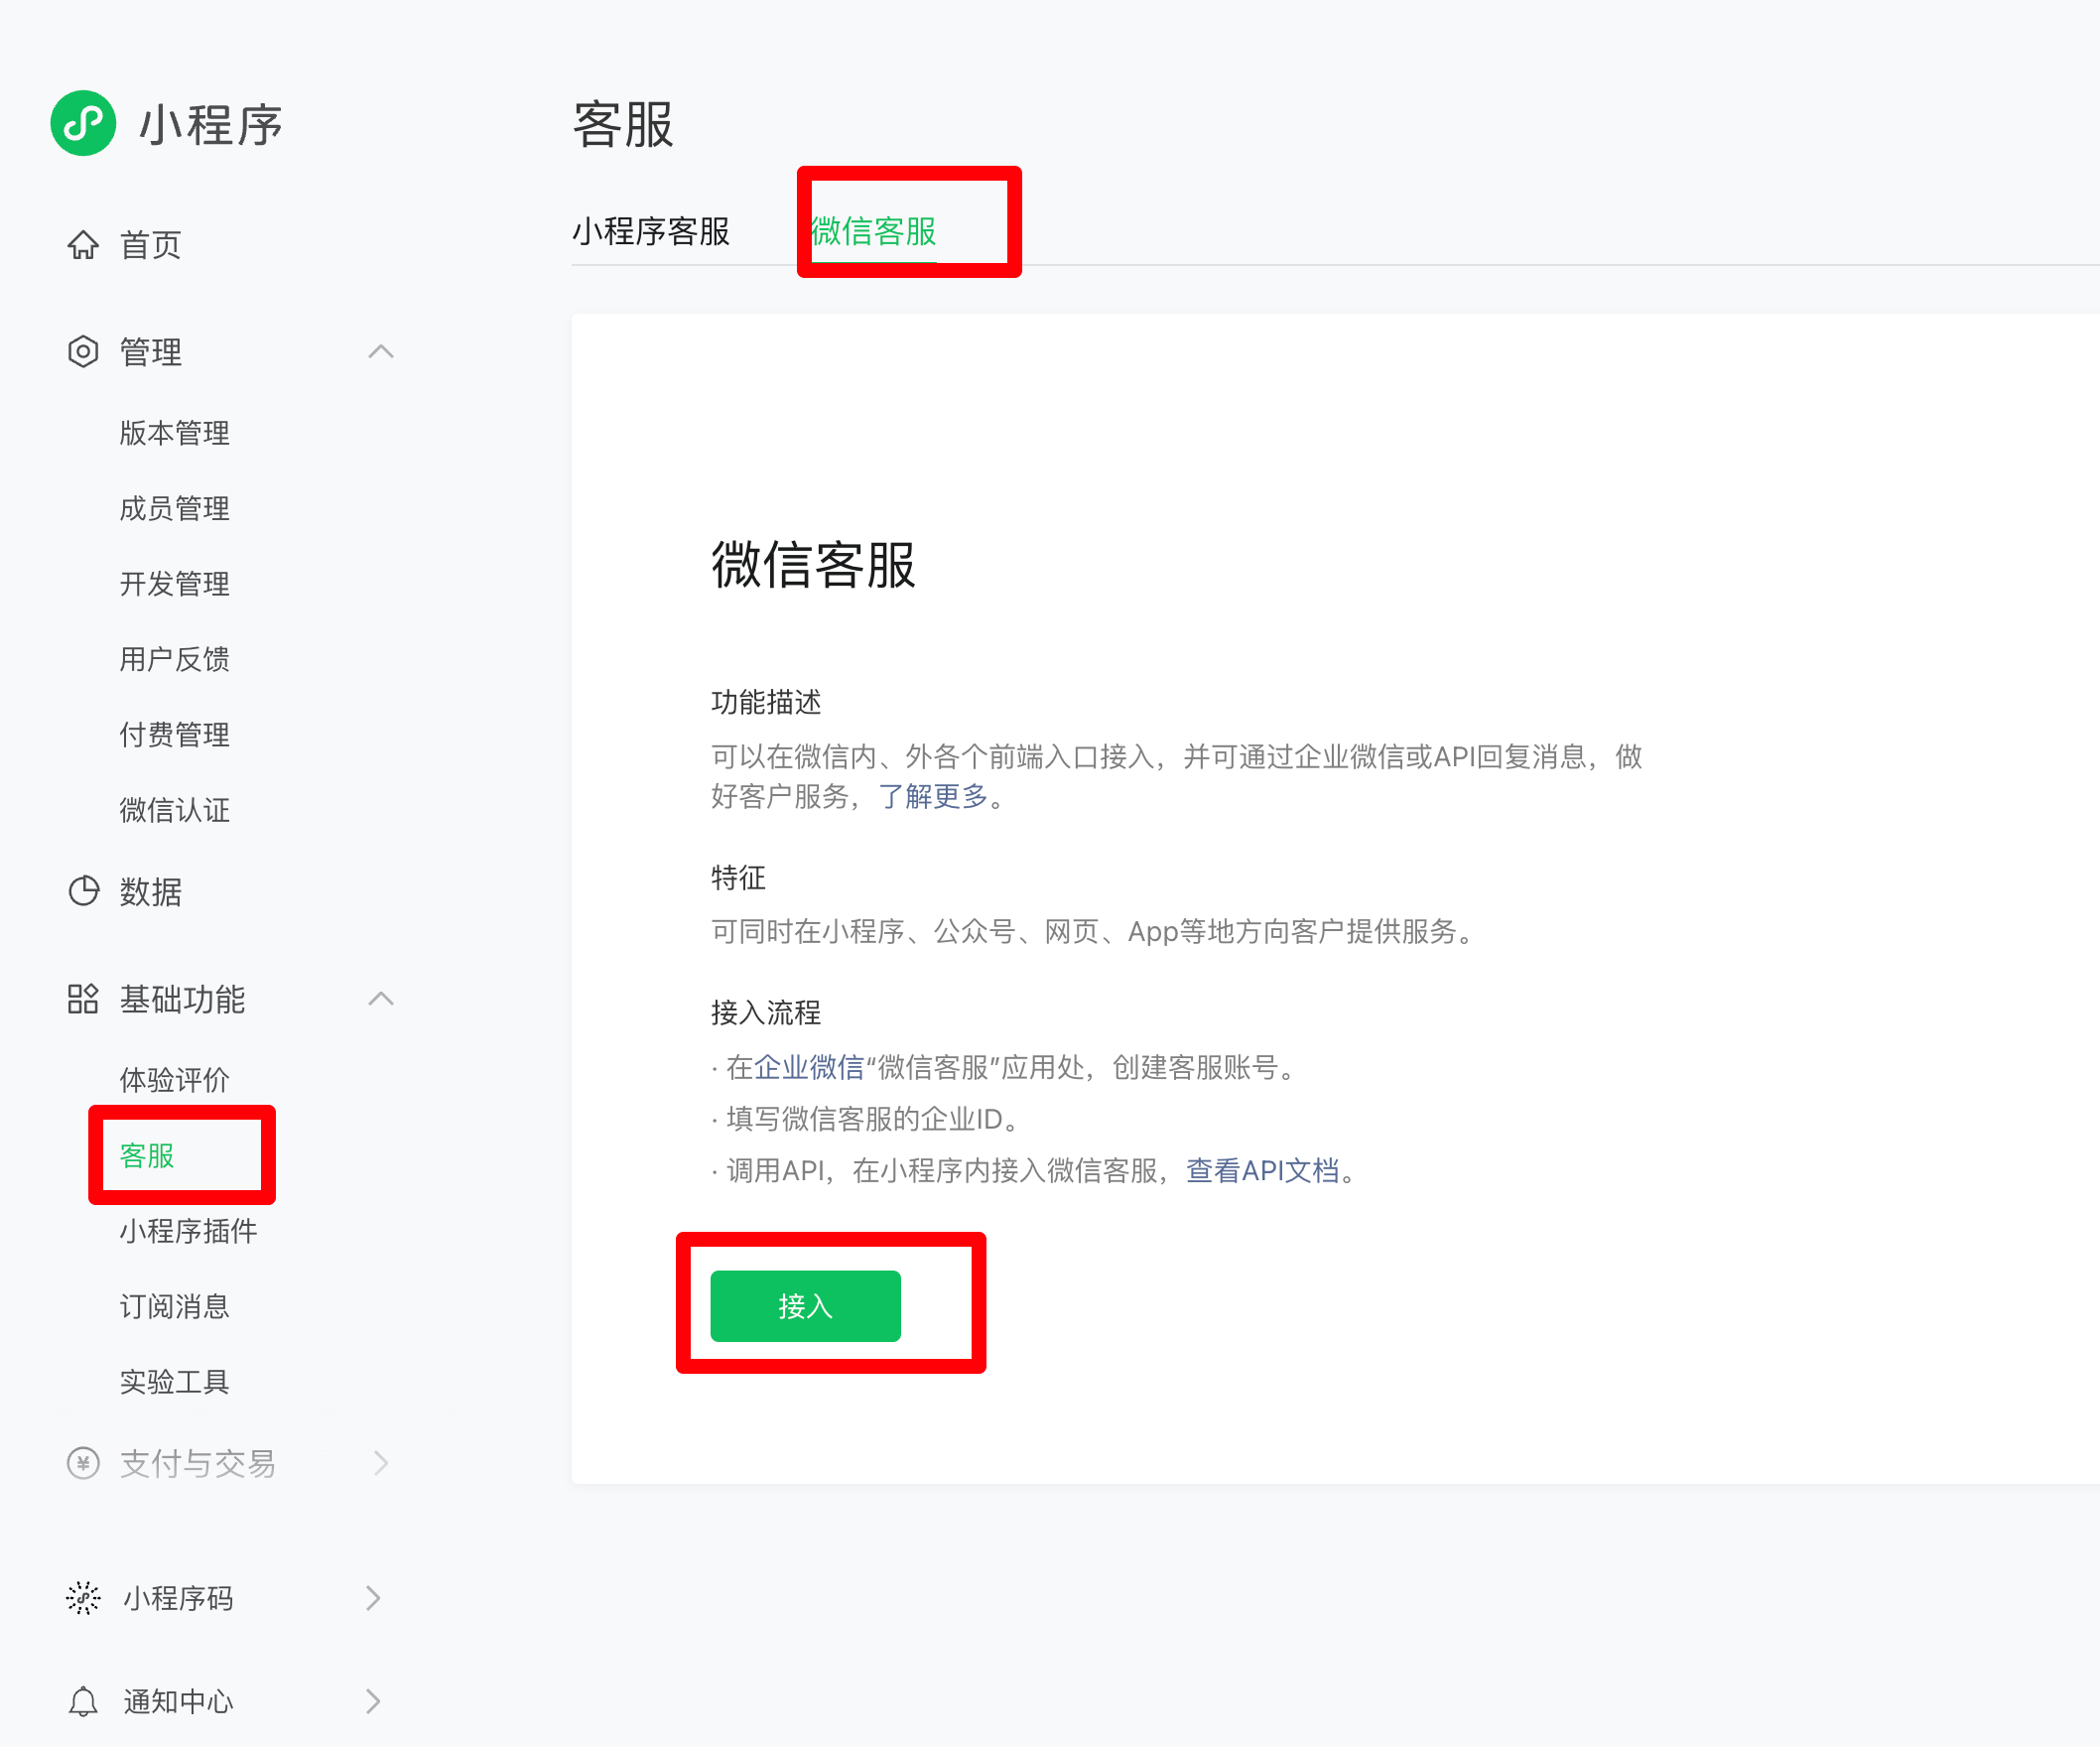Collapse the 管理 section chevron

(x=381, y=352)
